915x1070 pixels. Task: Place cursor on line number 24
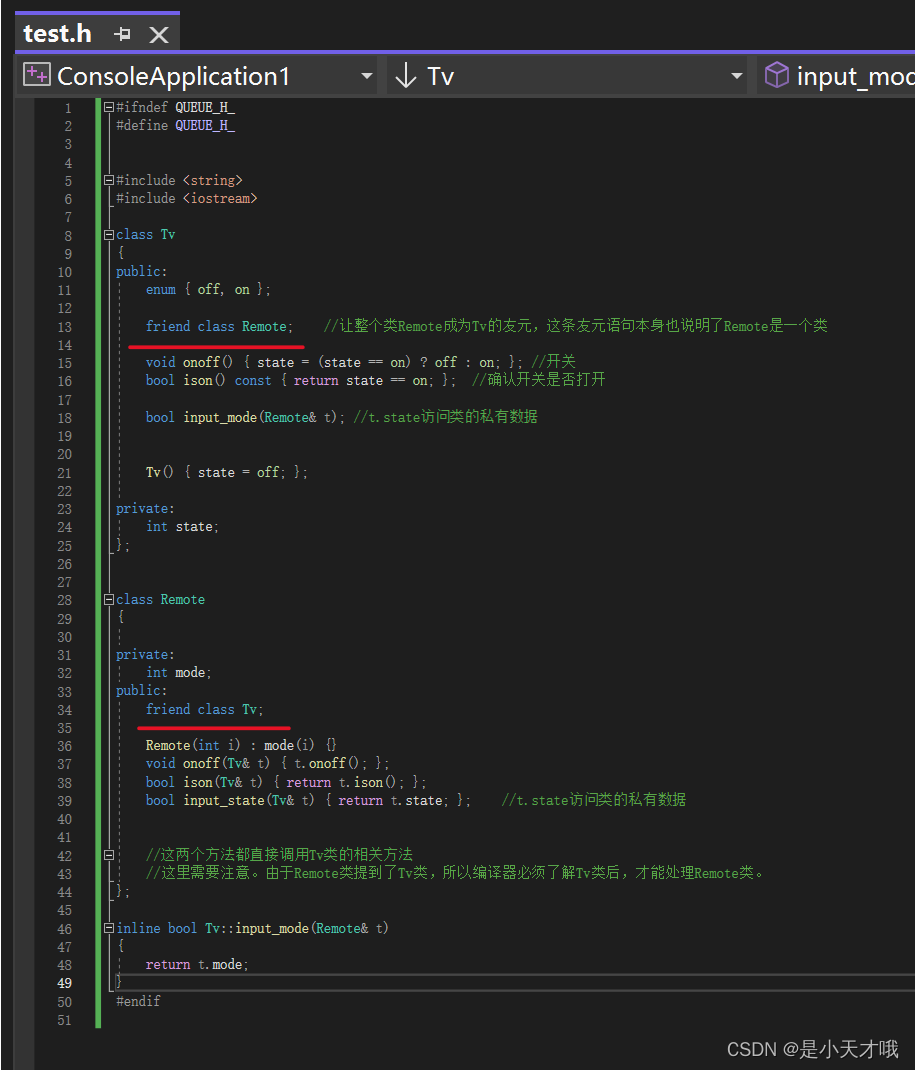[64, 526]
